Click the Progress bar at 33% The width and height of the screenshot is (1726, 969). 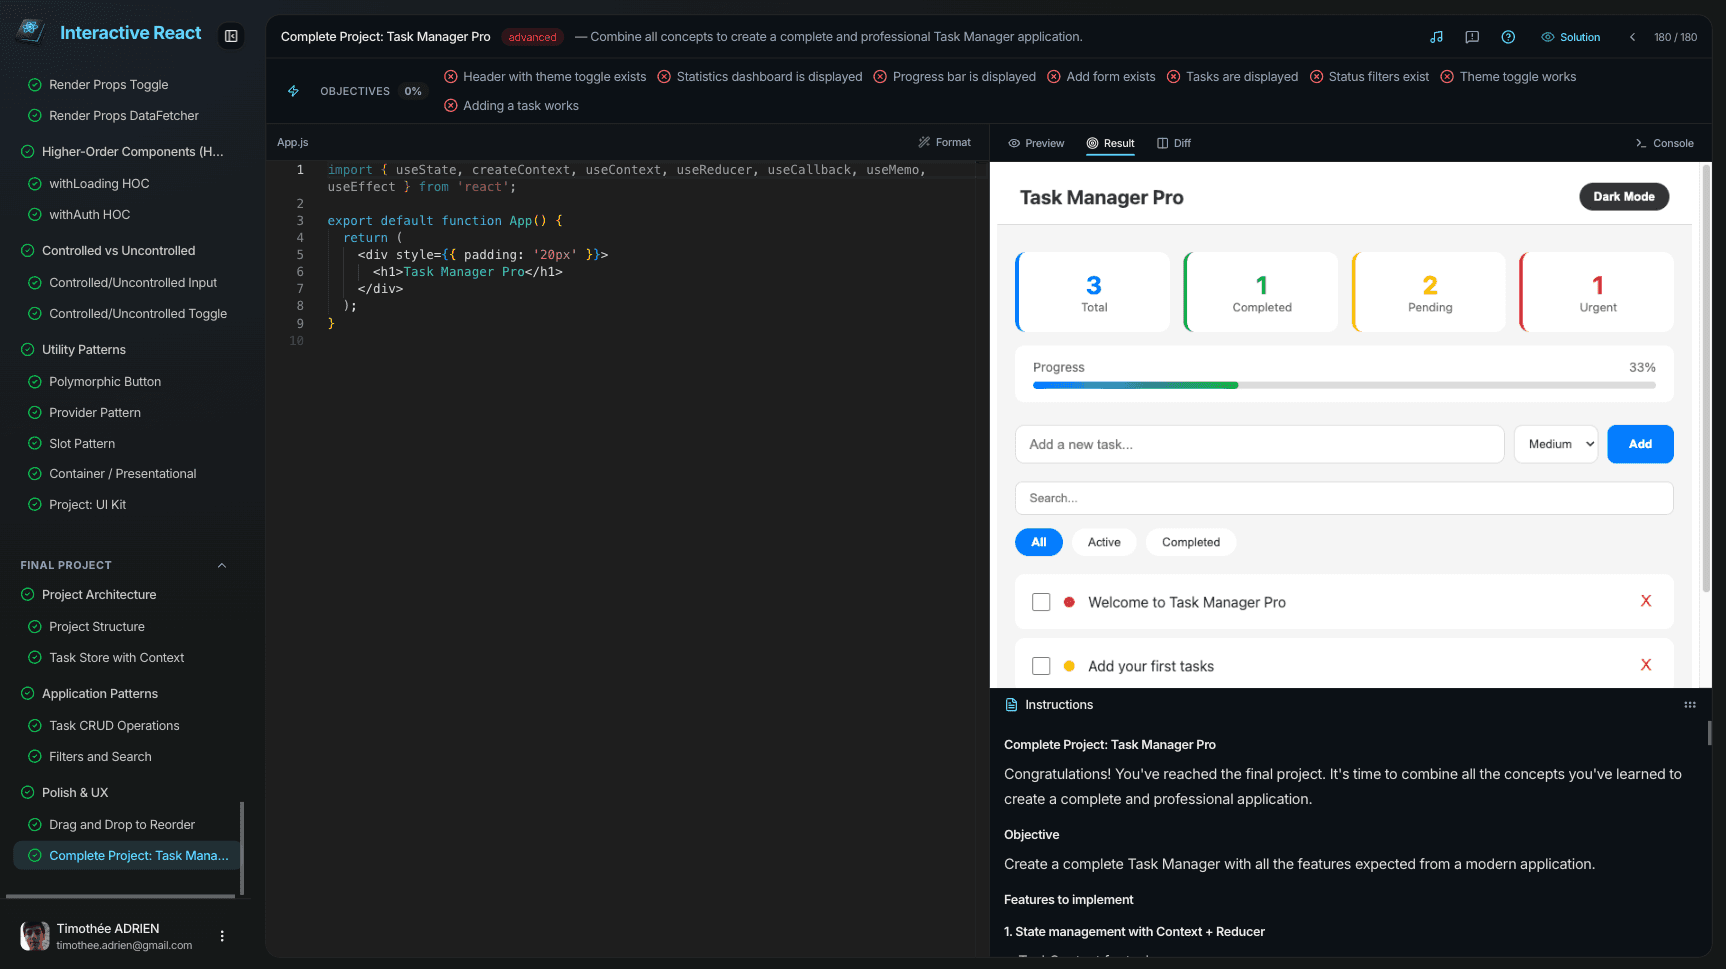(x=1343, y=384)
